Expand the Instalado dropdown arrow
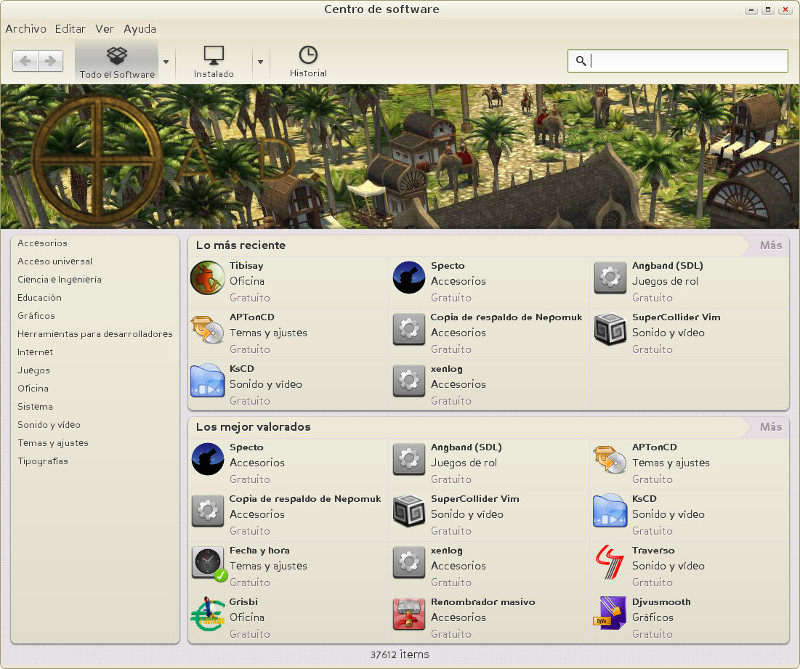 pyautogui.click(x=260, y=61)
